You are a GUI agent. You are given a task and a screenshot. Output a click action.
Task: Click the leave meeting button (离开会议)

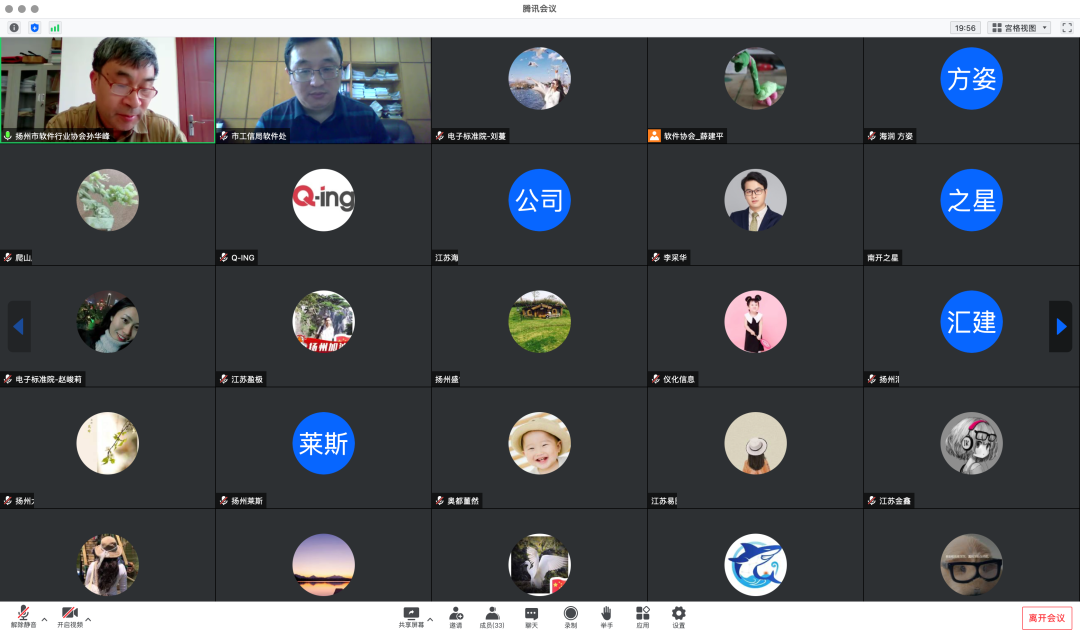click(1047, 618)
